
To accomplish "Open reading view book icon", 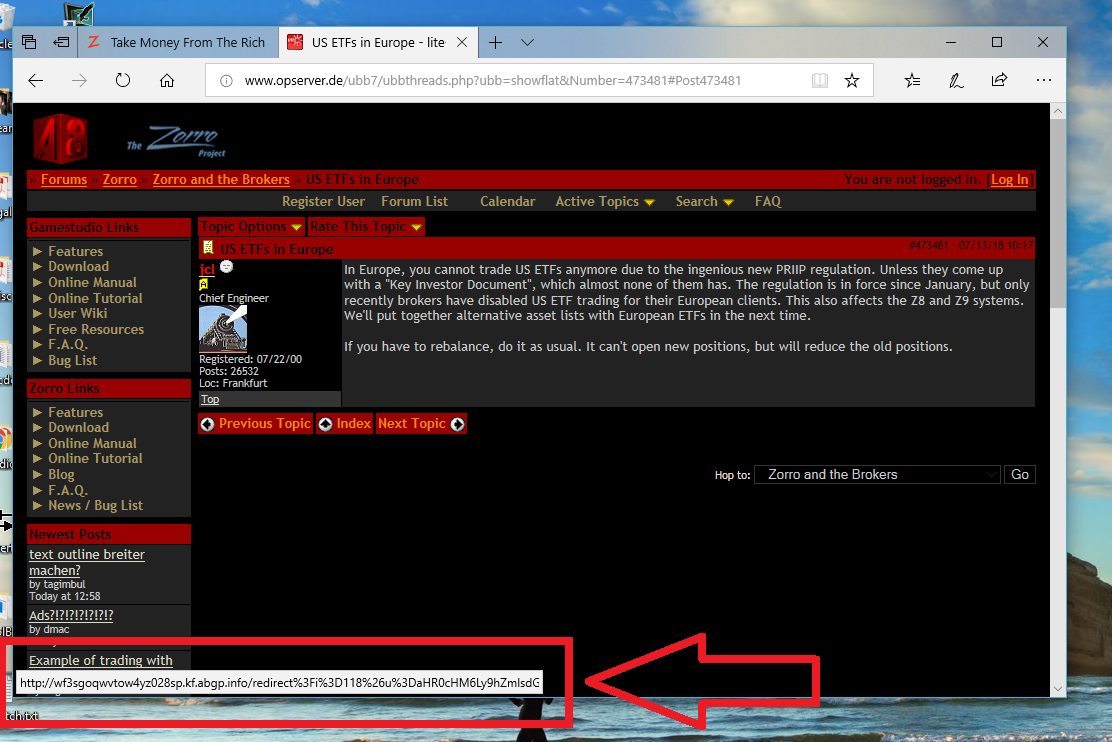I will pos(820,81).
